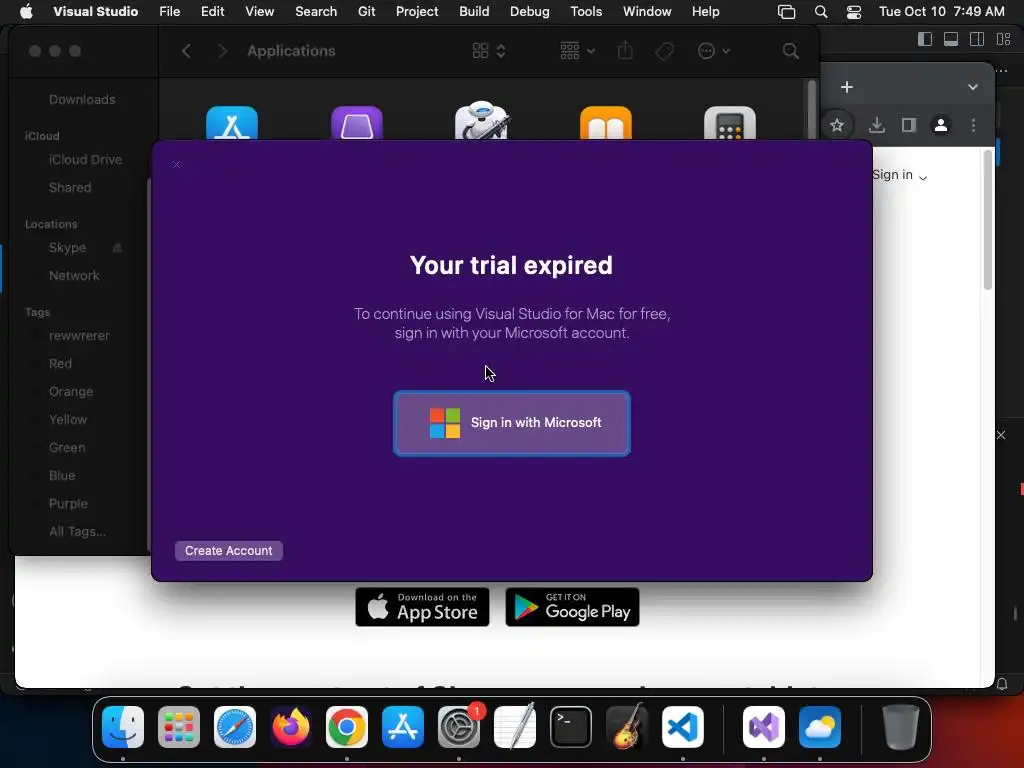
Task: Close the trial expired dialog
Action: coord(176,165)
